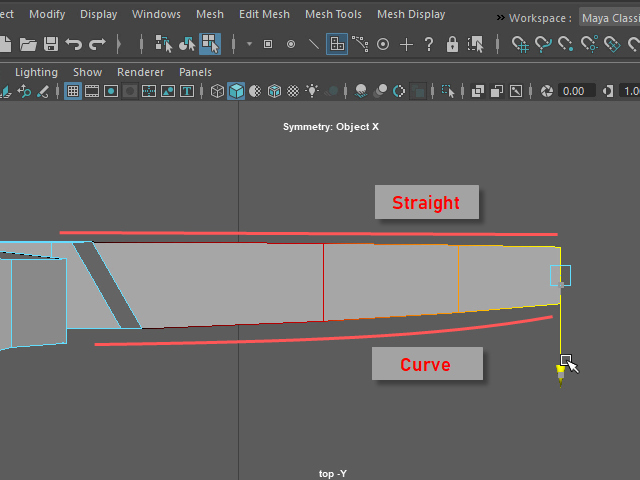Toggle wireframe display cube icon
Screen dimensions: 640x480
[x=217, y=91]
